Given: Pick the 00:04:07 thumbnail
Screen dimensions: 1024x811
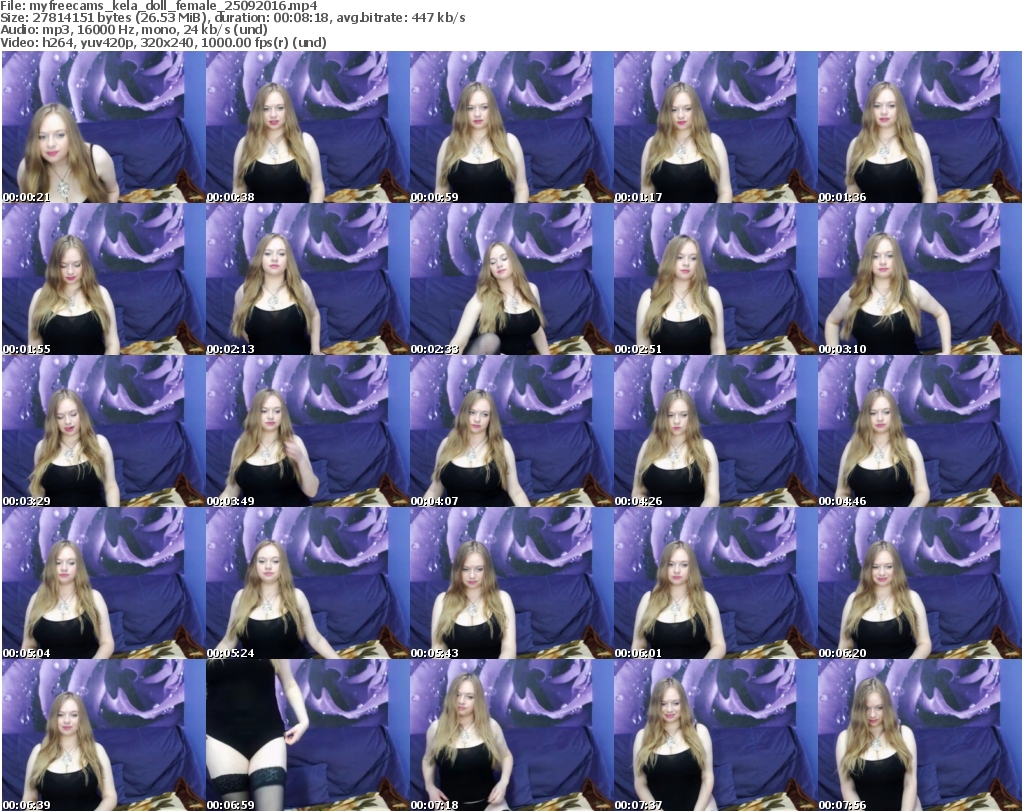Looking at the screenshot, I should click(510, 432).
